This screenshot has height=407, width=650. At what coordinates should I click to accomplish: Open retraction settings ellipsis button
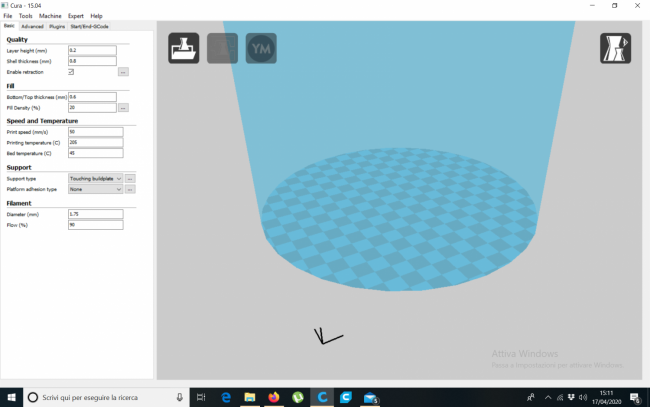pyautogui.click(x=123, y=72)
